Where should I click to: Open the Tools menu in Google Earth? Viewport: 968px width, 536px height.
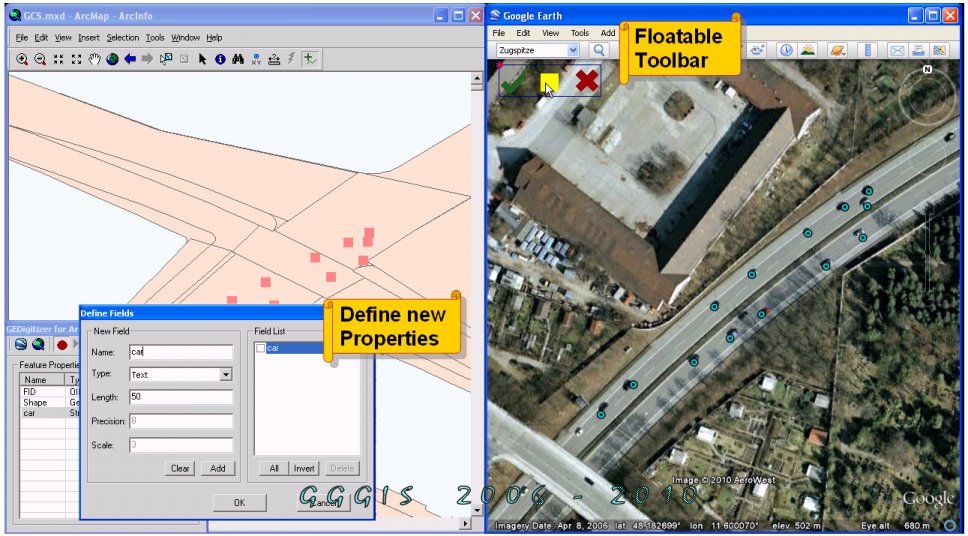580,33
